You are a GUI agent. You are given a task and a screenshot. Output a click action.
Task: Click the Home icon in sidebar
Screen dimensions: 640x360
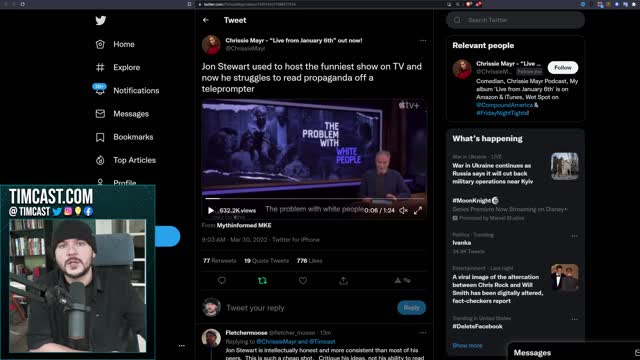point(100,44)
